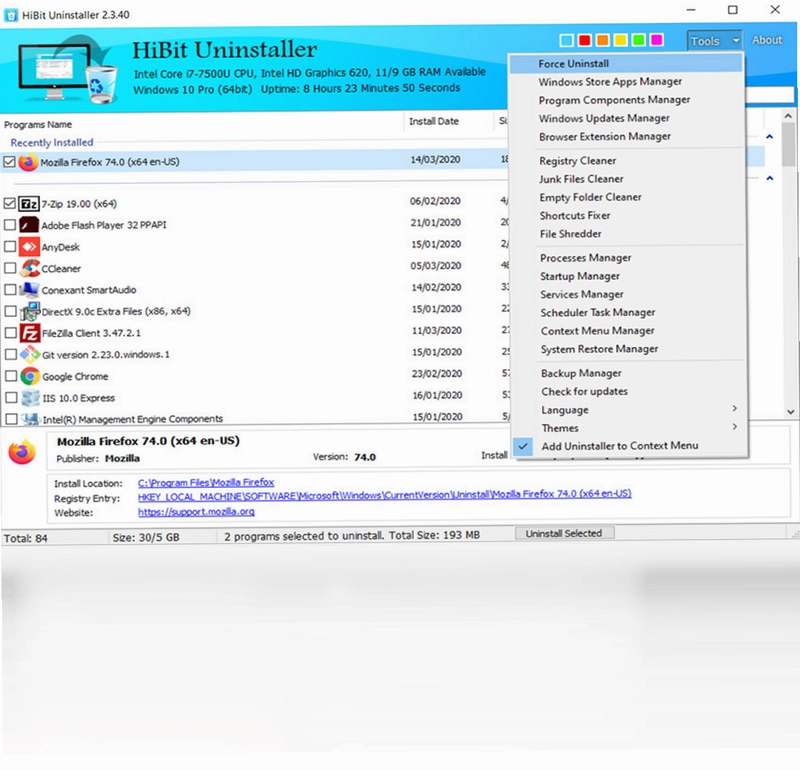This screenshot has height=771, width=800.
Task: Open Browser Extension Manager
Action: 605,137
